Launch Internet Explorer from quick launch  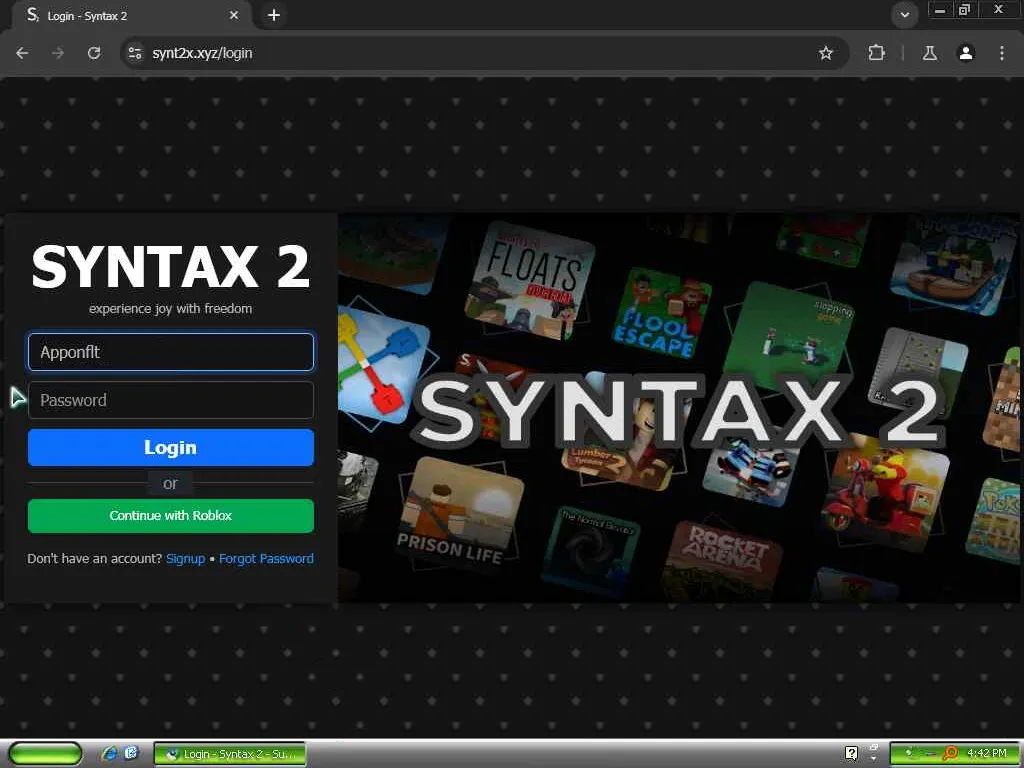[110, 754]
